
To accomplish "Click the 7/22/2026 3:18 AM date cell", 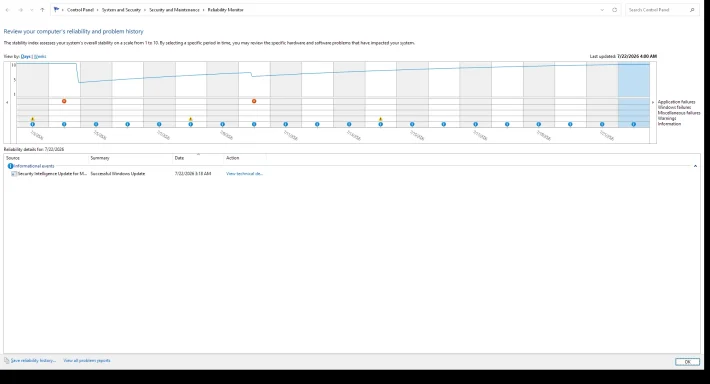I will click(193, 174).
